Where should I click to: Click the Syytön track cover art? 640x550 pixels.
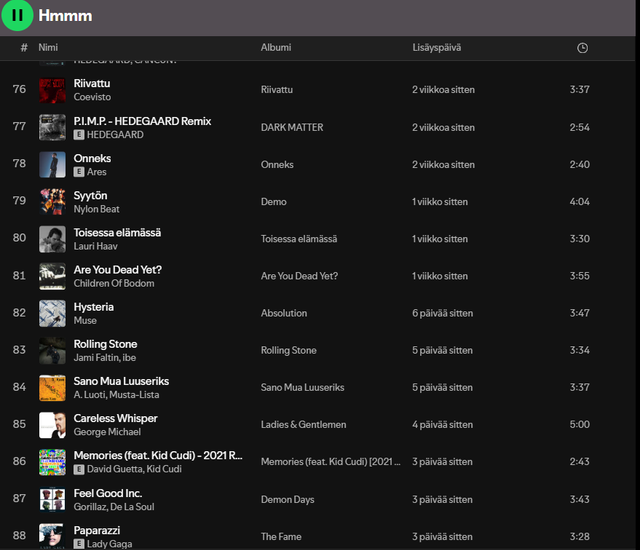click(52, 202)
